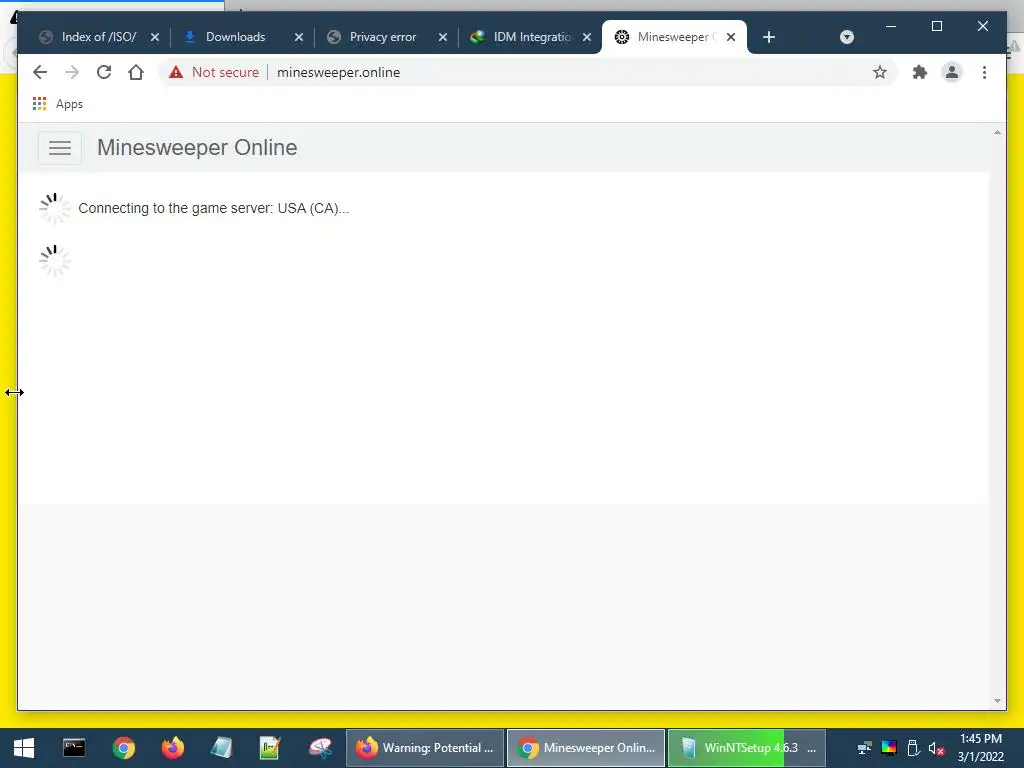Open the Extensions puzzle menu

[x=920, y=72]
